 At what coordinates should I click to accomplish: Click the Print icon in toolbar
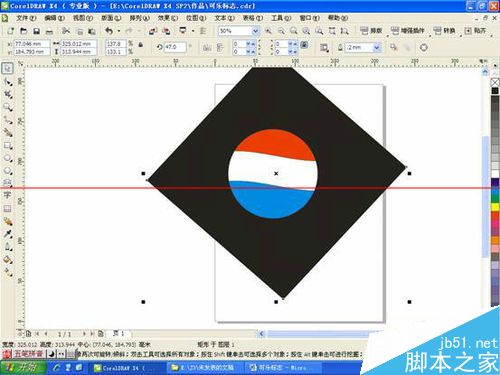click(49, 31)
